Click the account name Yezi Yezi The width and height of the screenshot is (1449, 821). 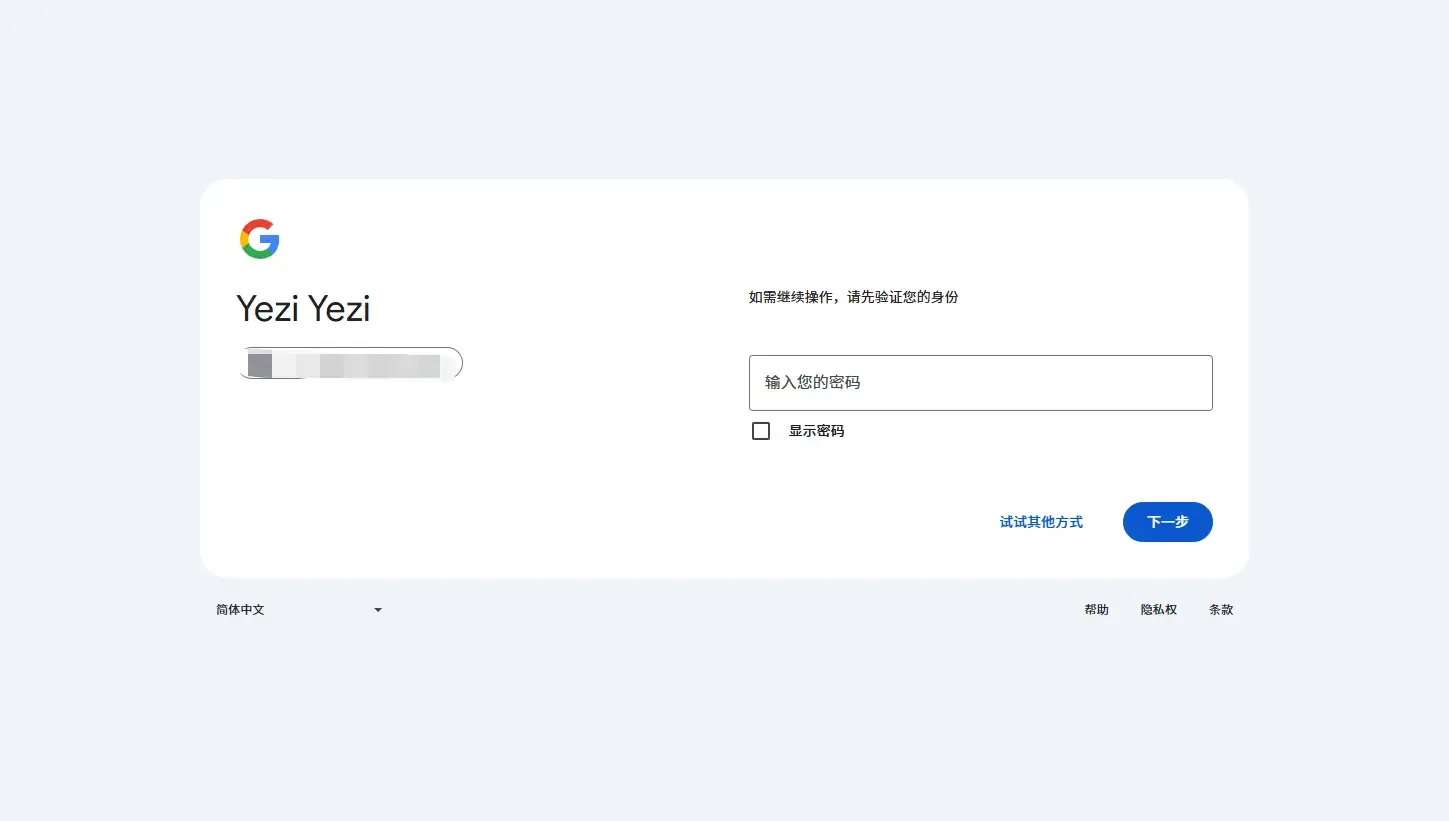point(303,308)
